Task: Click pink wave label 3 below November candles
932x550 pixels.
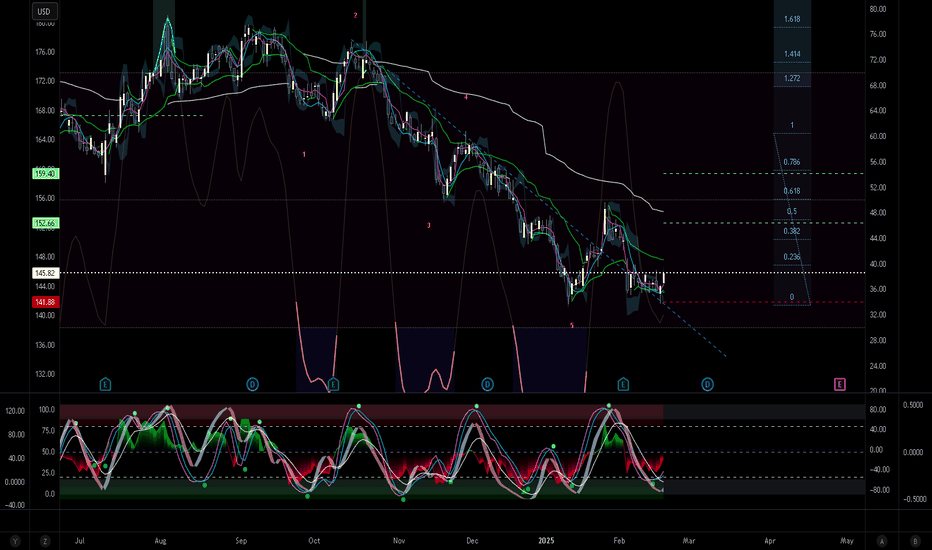Action: click(429, 225)
